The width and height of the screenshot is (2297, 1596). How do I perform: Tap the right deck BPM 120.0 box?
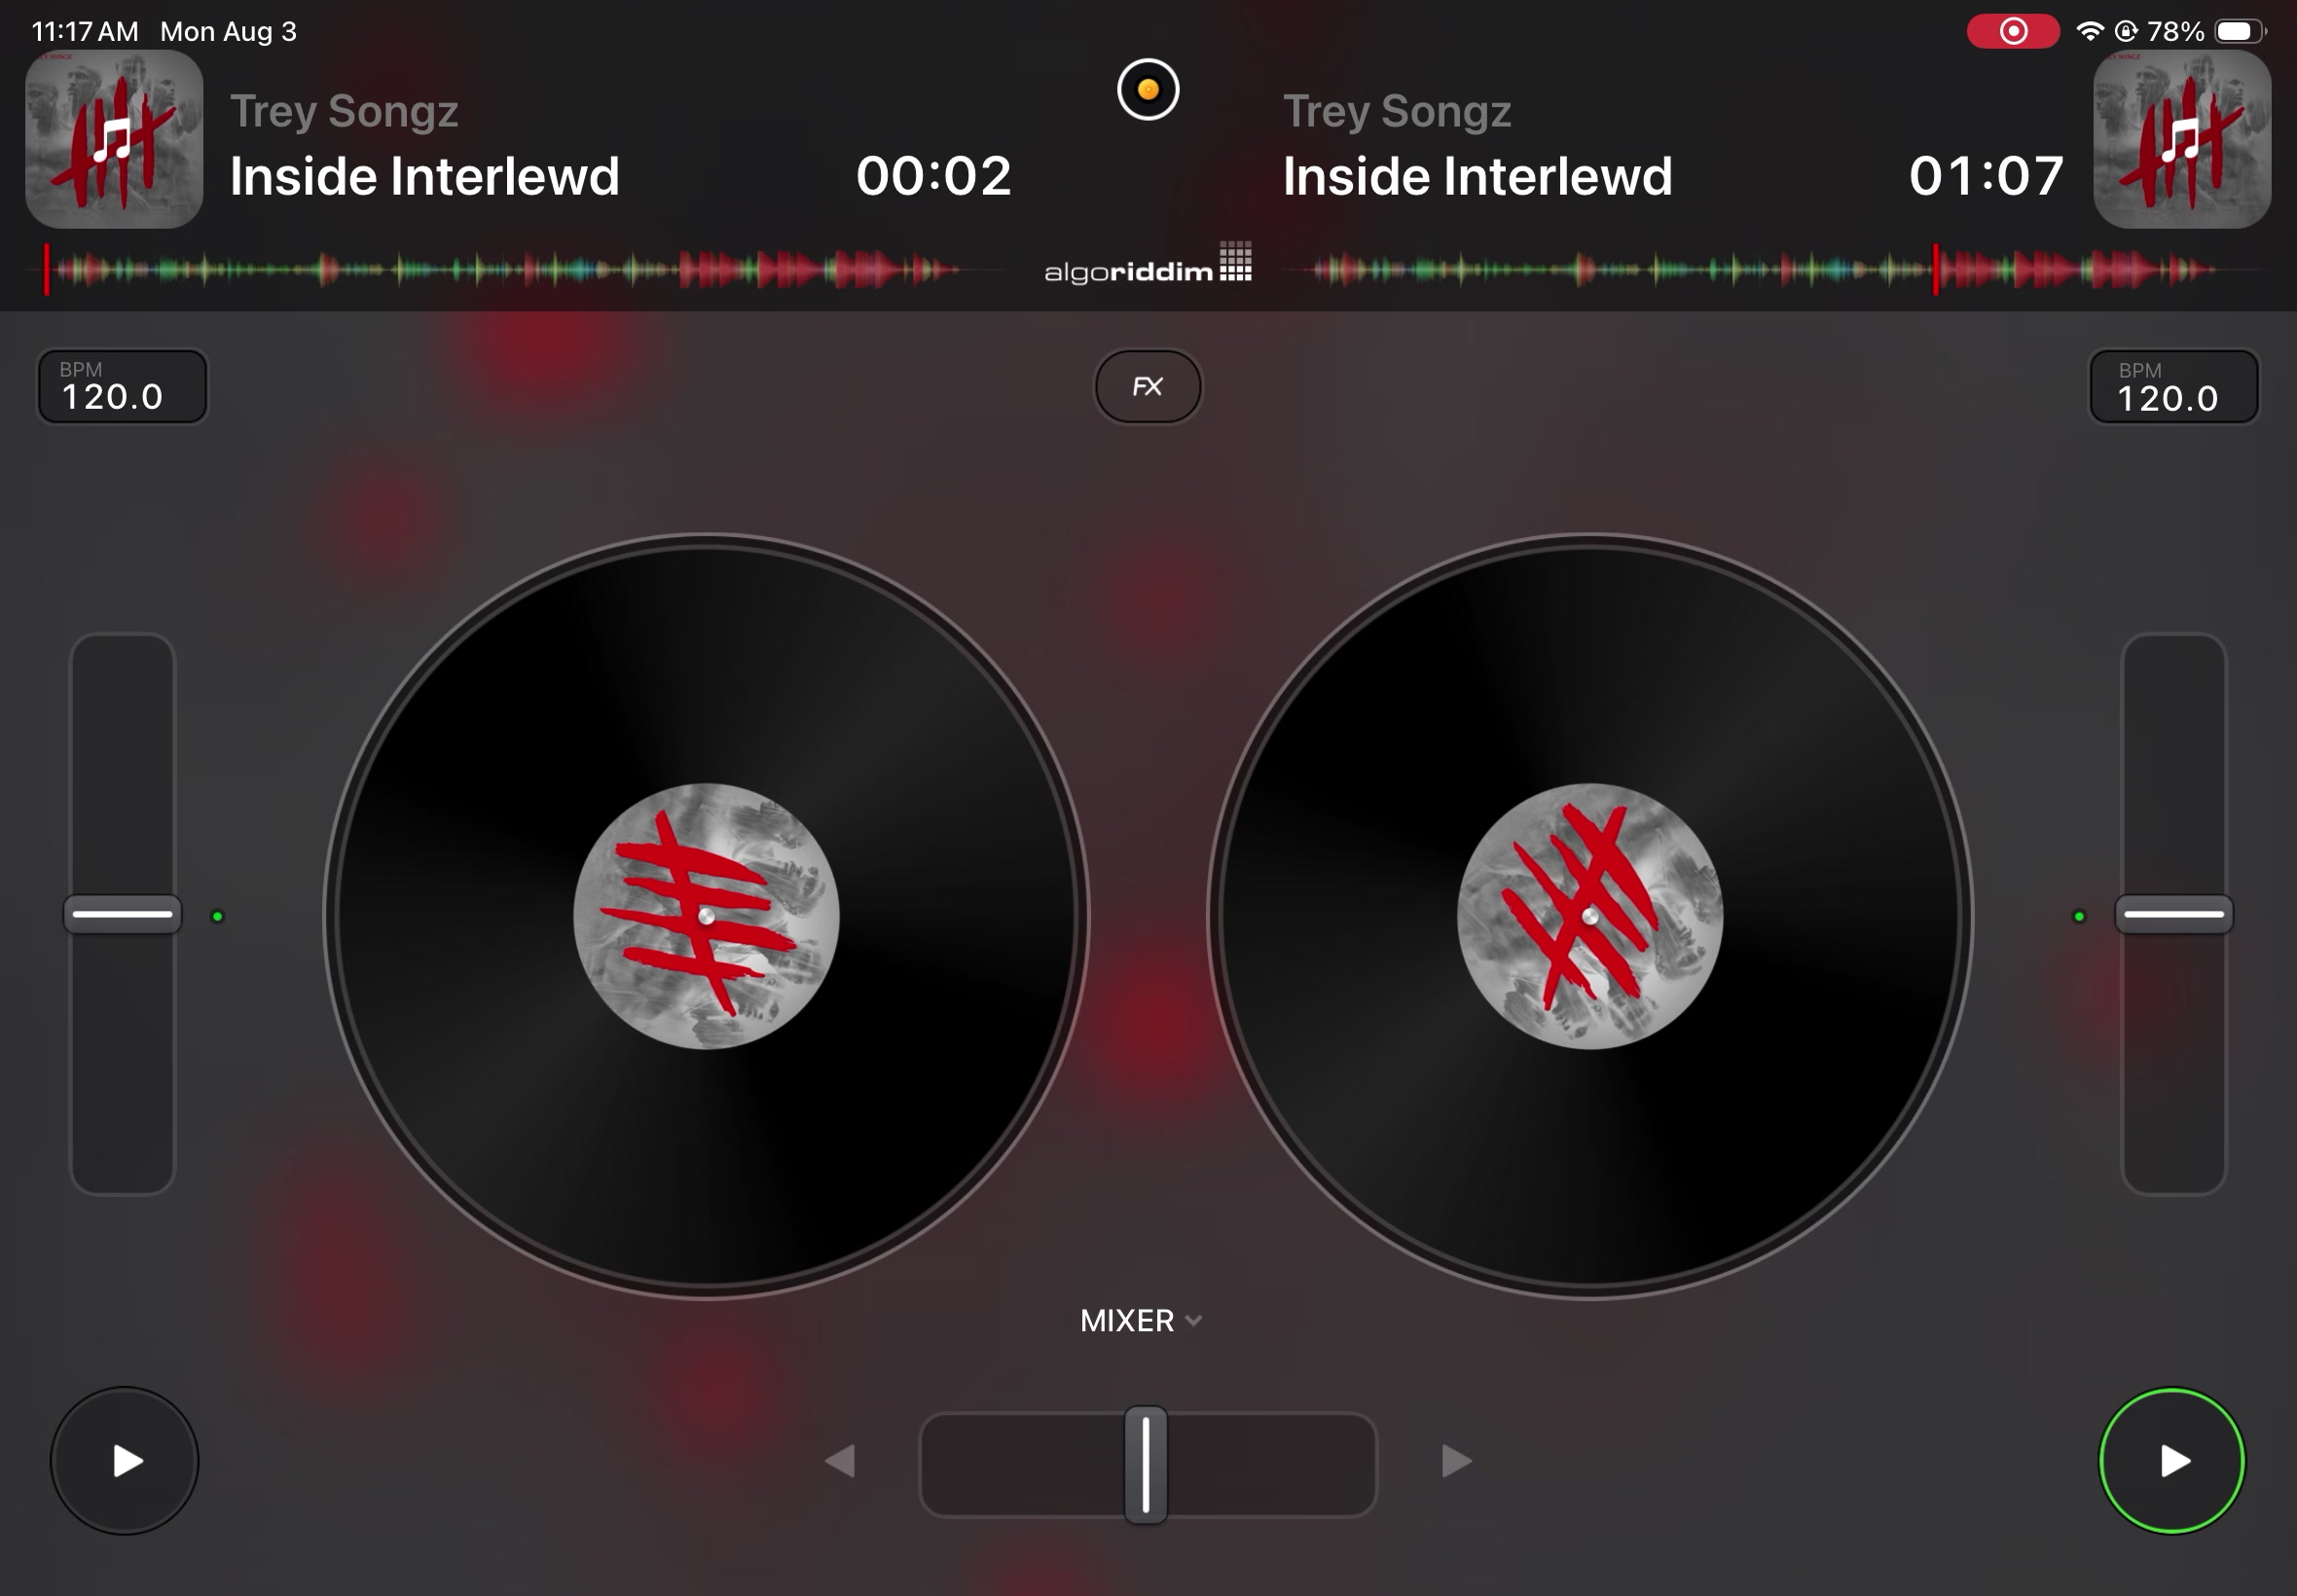(2174, 386)
